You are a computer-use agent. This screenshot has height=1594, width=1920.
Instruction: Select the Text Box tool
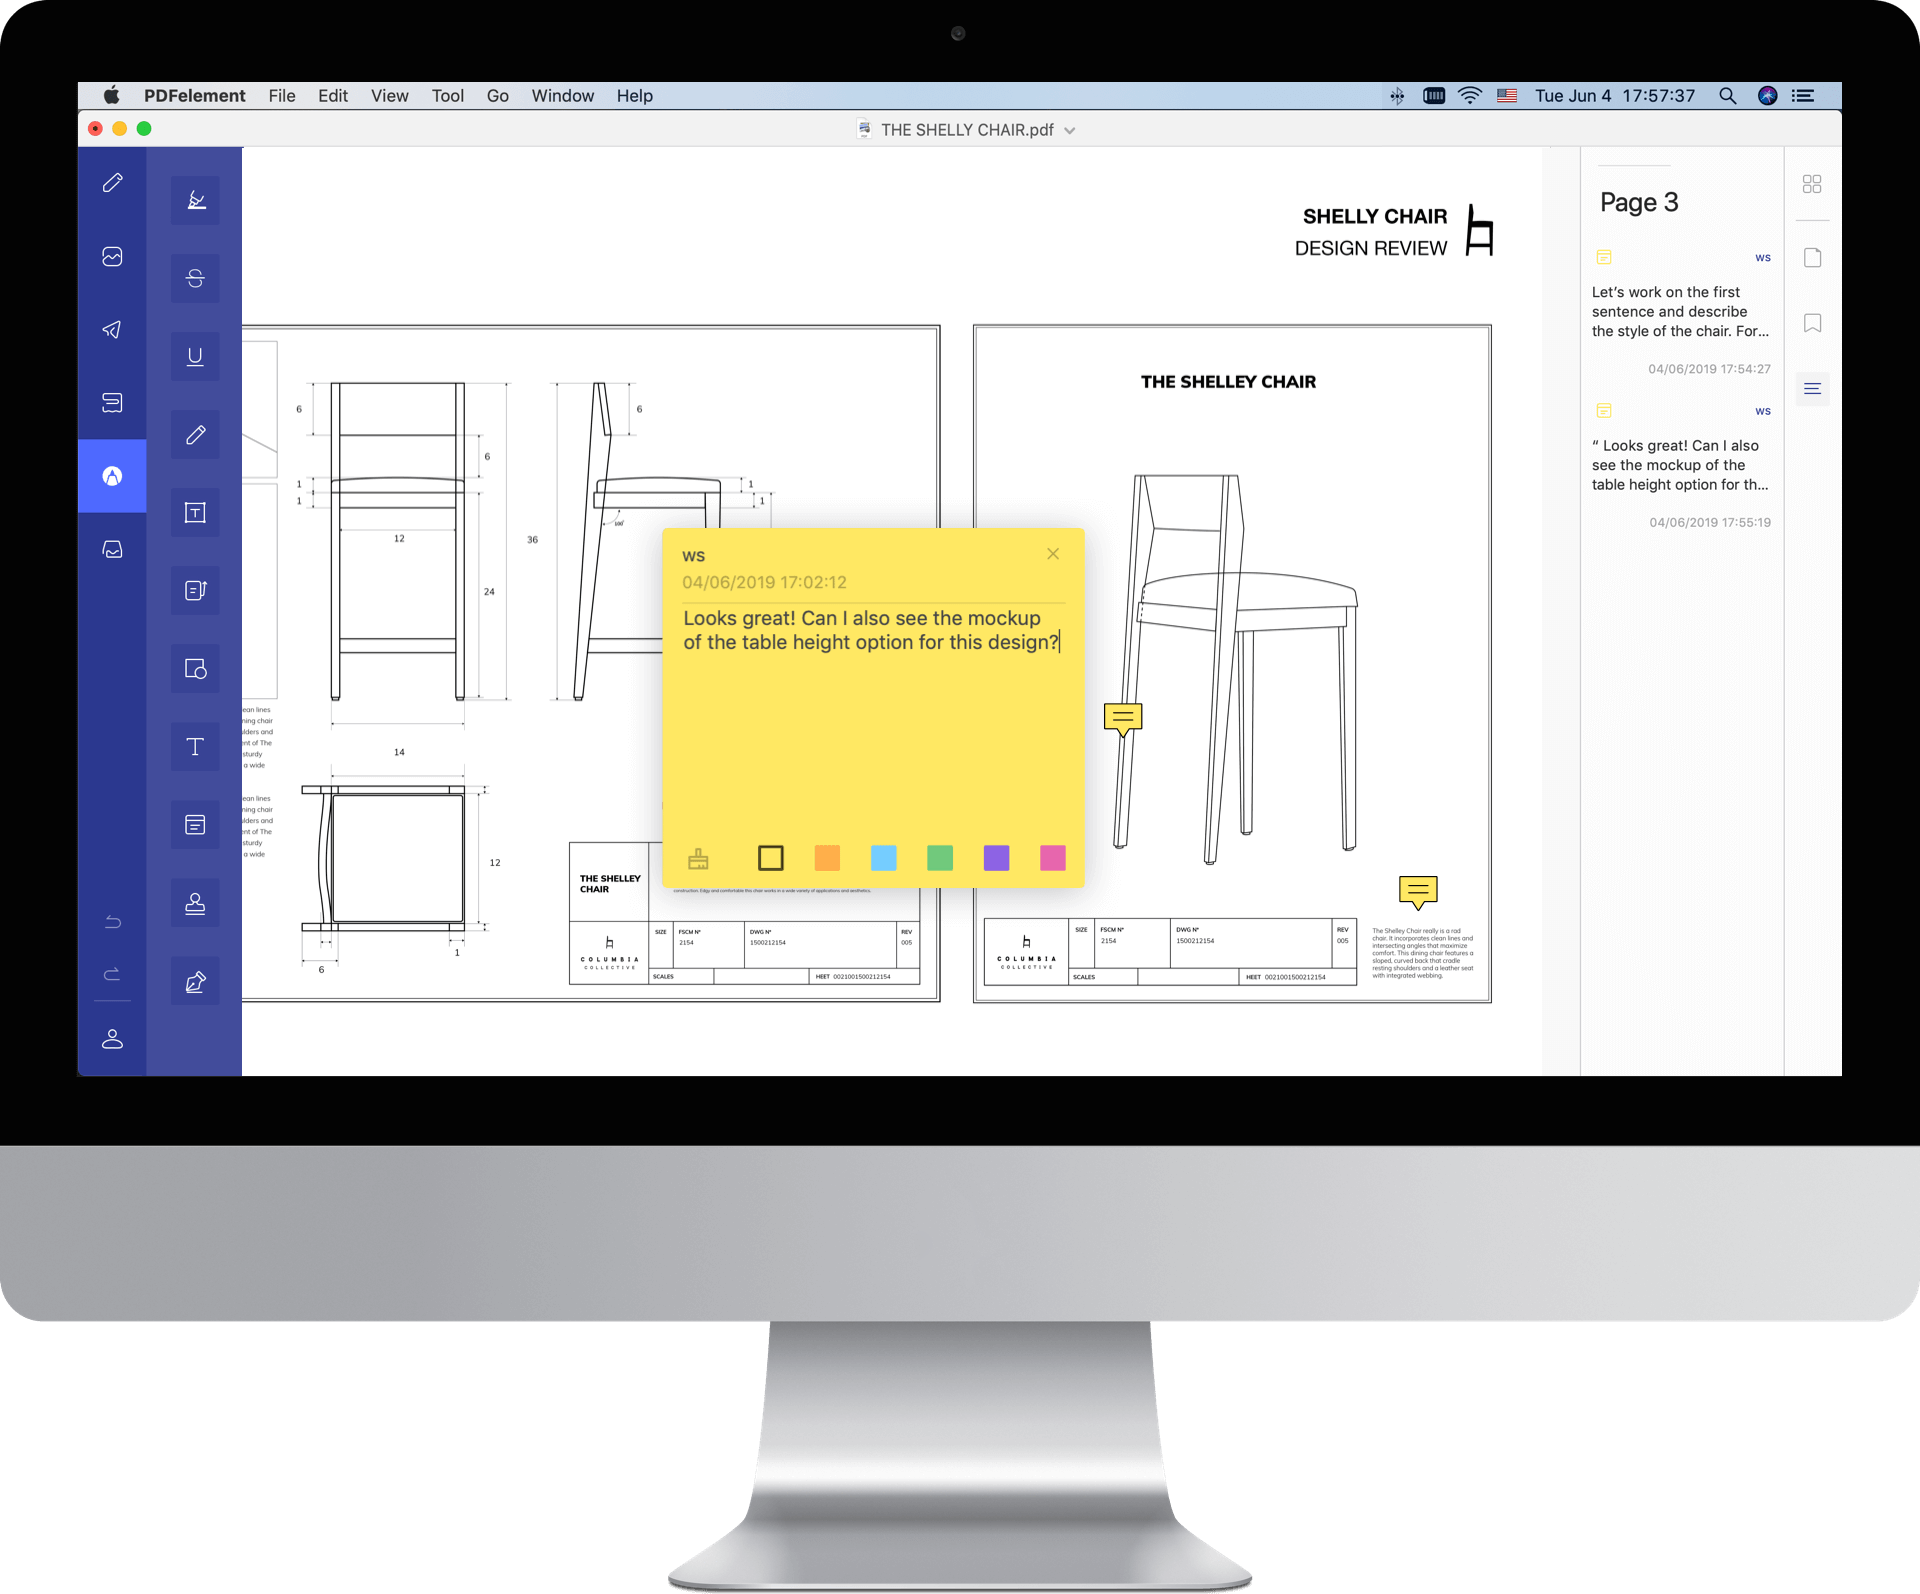click(x=195, y=512)
